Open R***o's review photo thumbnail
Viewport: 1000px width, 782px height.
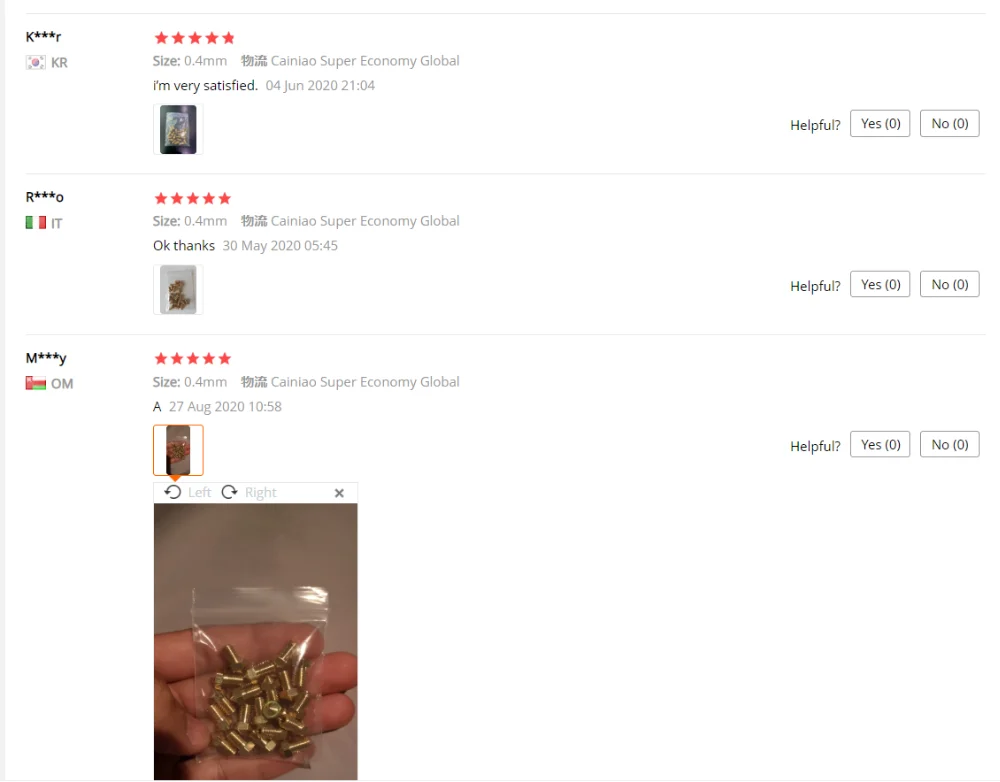(178, 290)
